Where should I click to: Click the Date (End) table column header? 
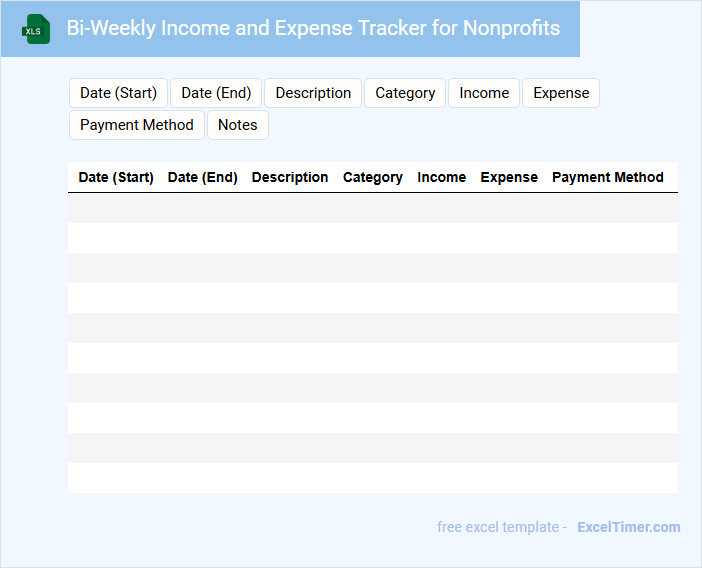202,177
